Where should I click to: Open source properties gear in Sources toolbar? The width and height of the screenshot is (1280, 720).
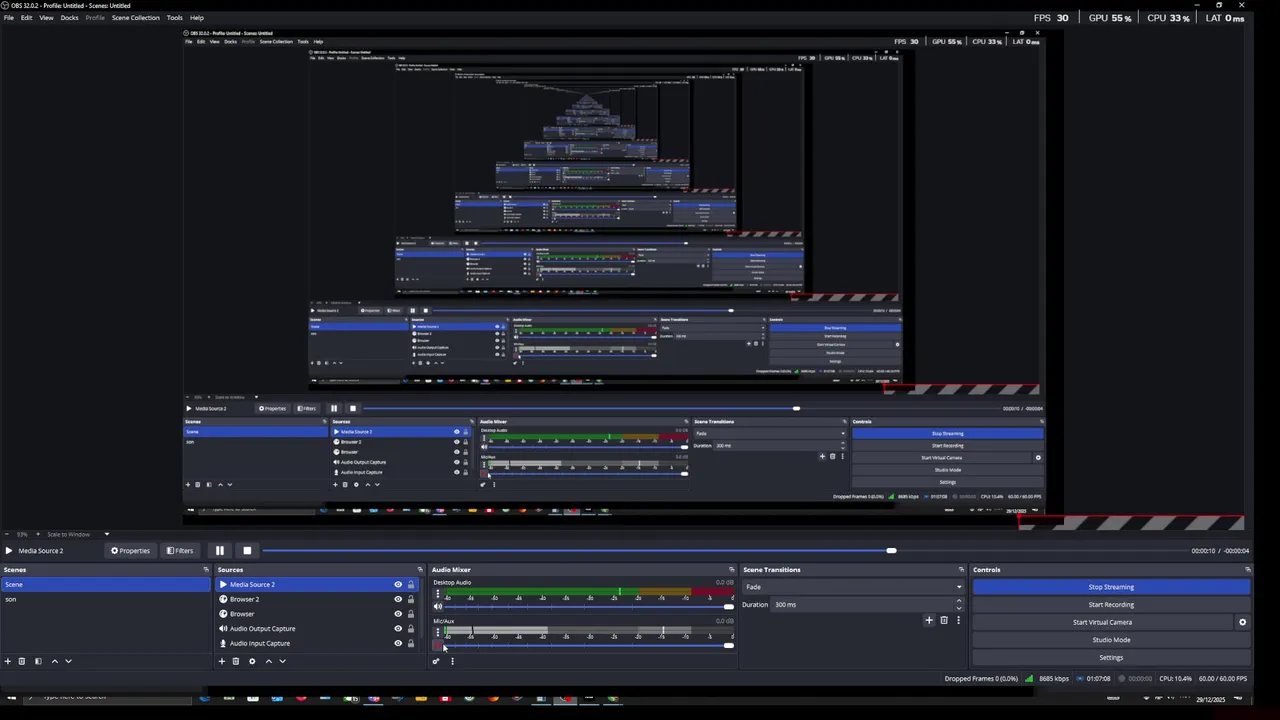tap(252, 661)
